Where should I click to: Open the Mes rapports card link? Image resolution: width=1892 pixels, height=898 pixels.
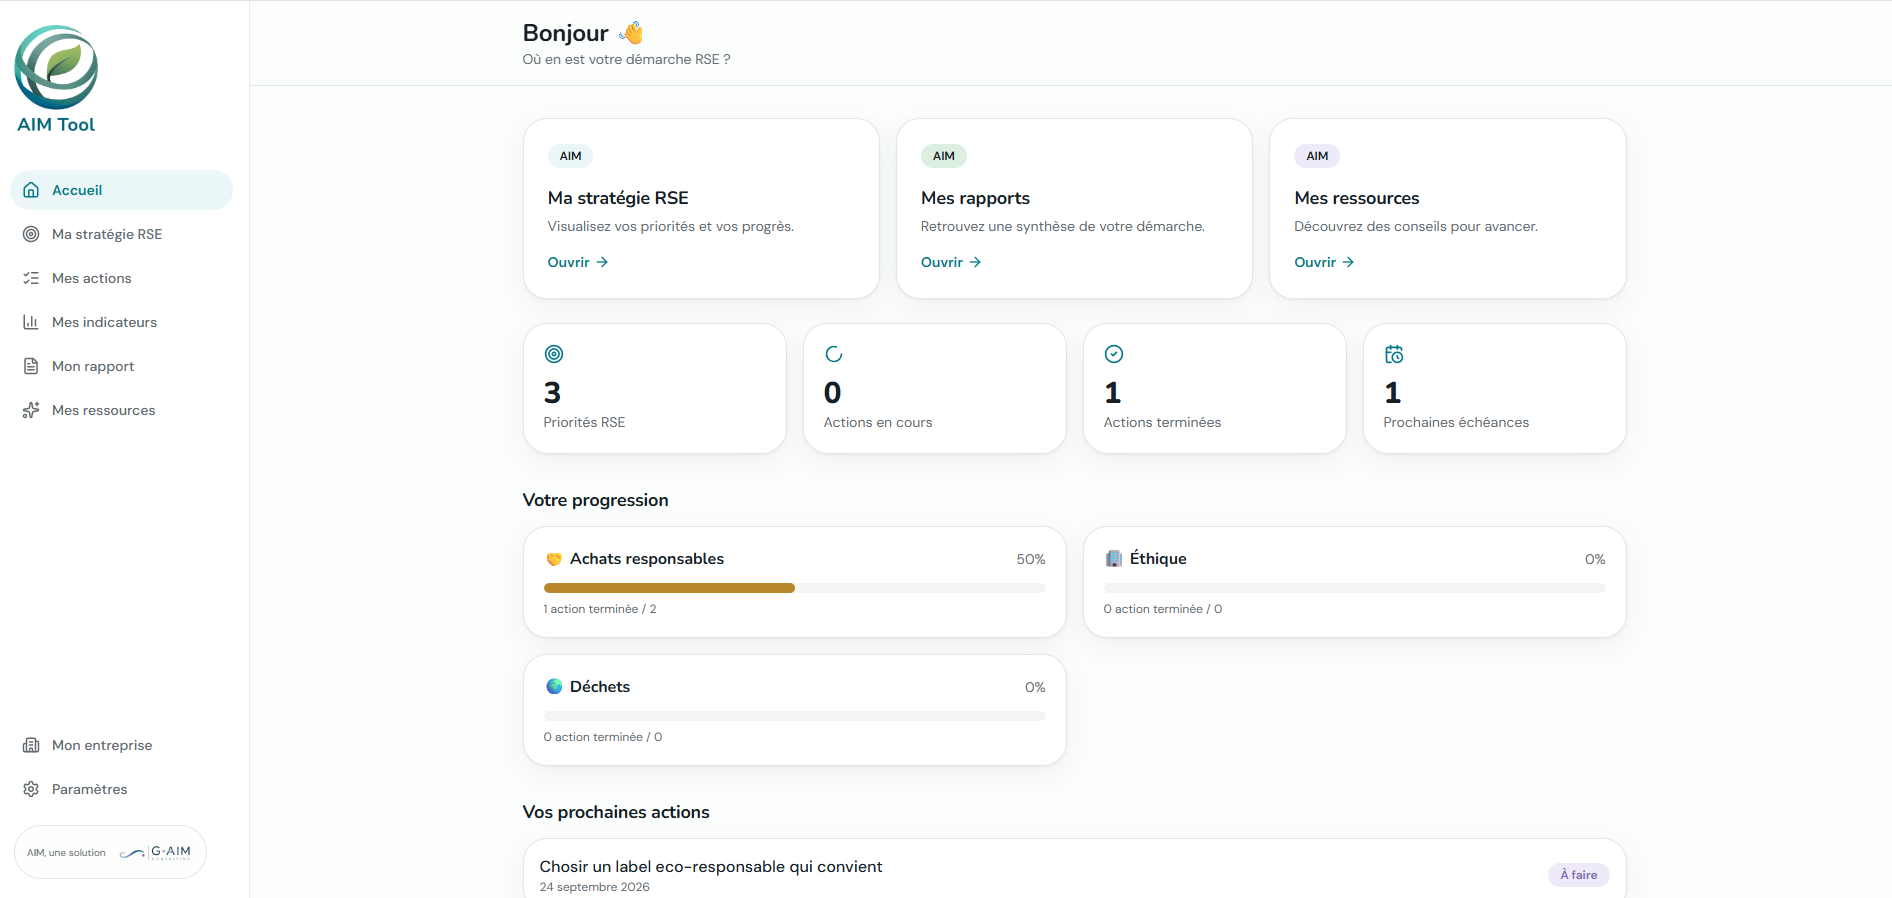951,262
